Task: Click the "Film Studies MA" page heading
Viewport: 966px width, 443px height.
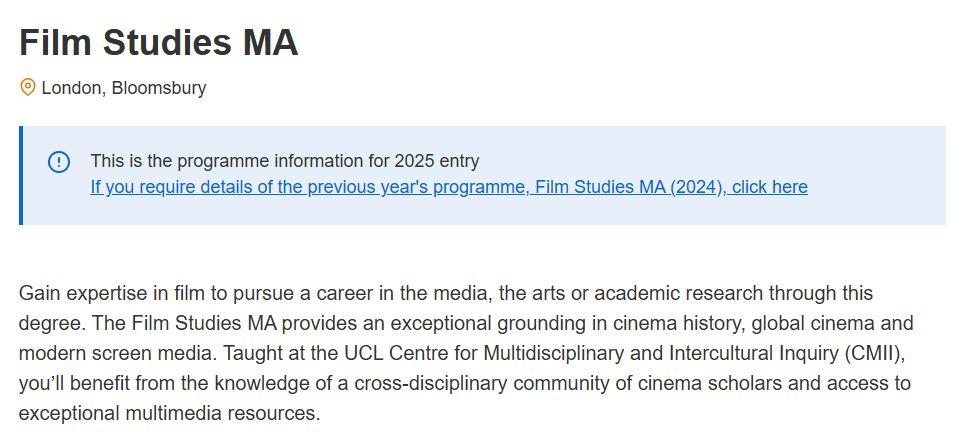Action: click(x=158, y=42)
